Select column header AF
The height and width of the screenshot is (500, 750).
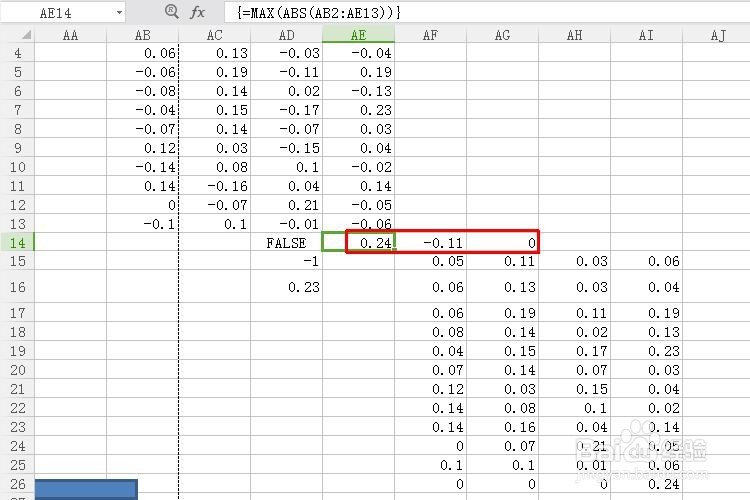pyautogui.click(x=430, y=35)
